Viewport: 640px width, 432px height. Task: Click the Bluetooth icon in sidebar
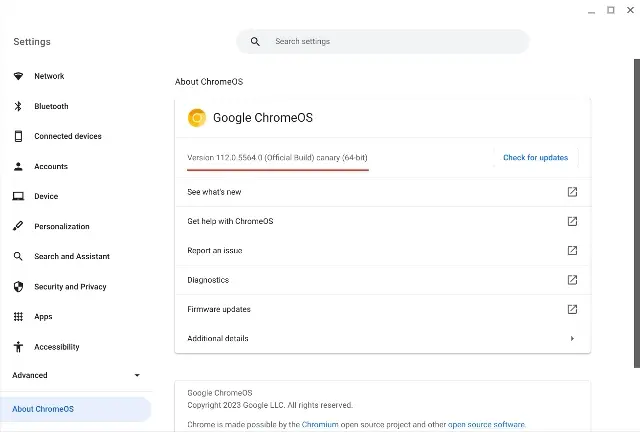[x=18, y=106]
